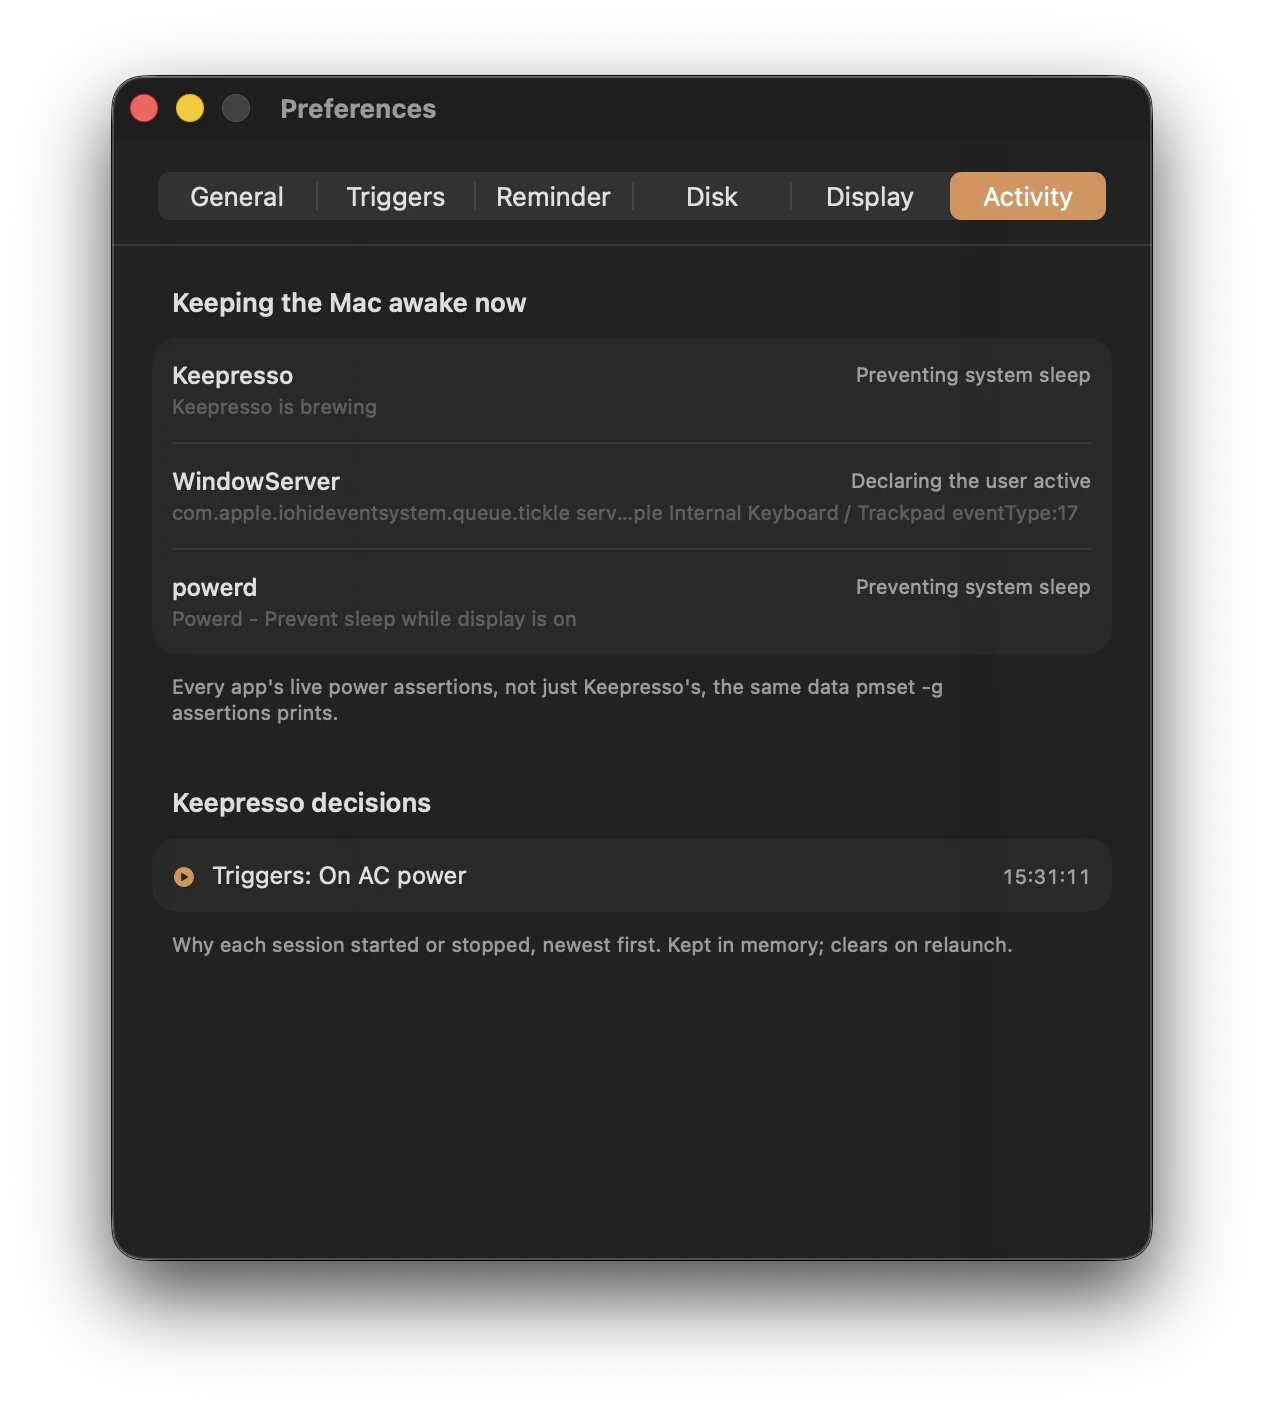Select the powerd assertion row
This screenshot has width=1264, height=1408.
tap(631, 602)
